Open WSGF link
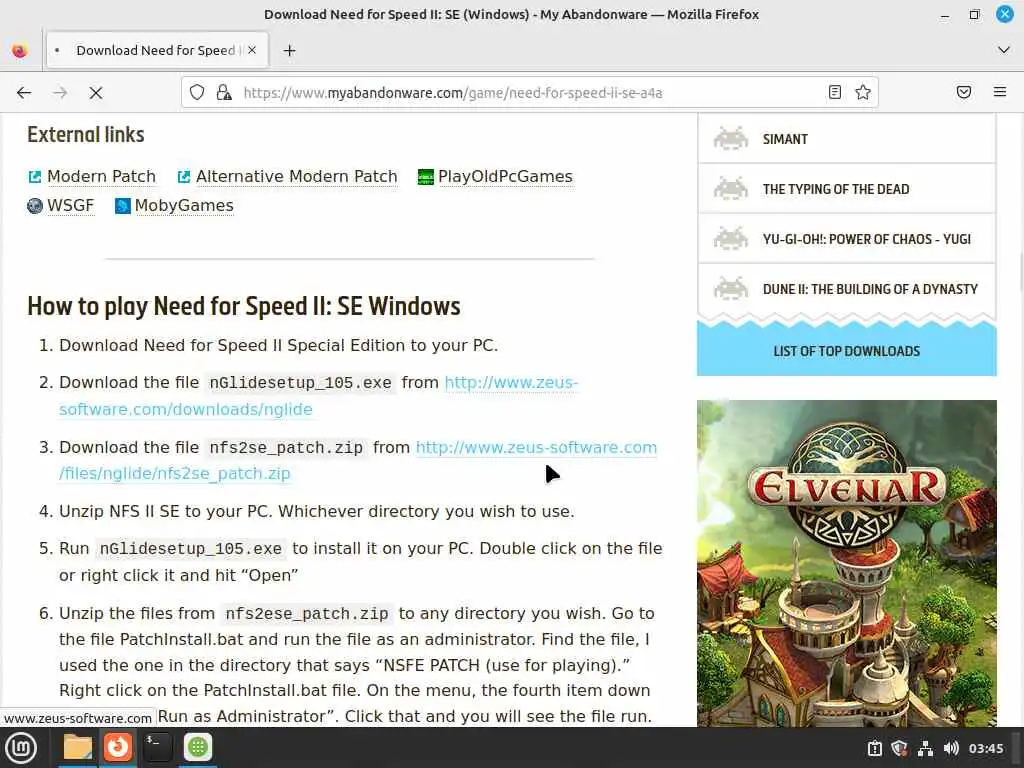1024x768 pixels. (x=71, y=206)
